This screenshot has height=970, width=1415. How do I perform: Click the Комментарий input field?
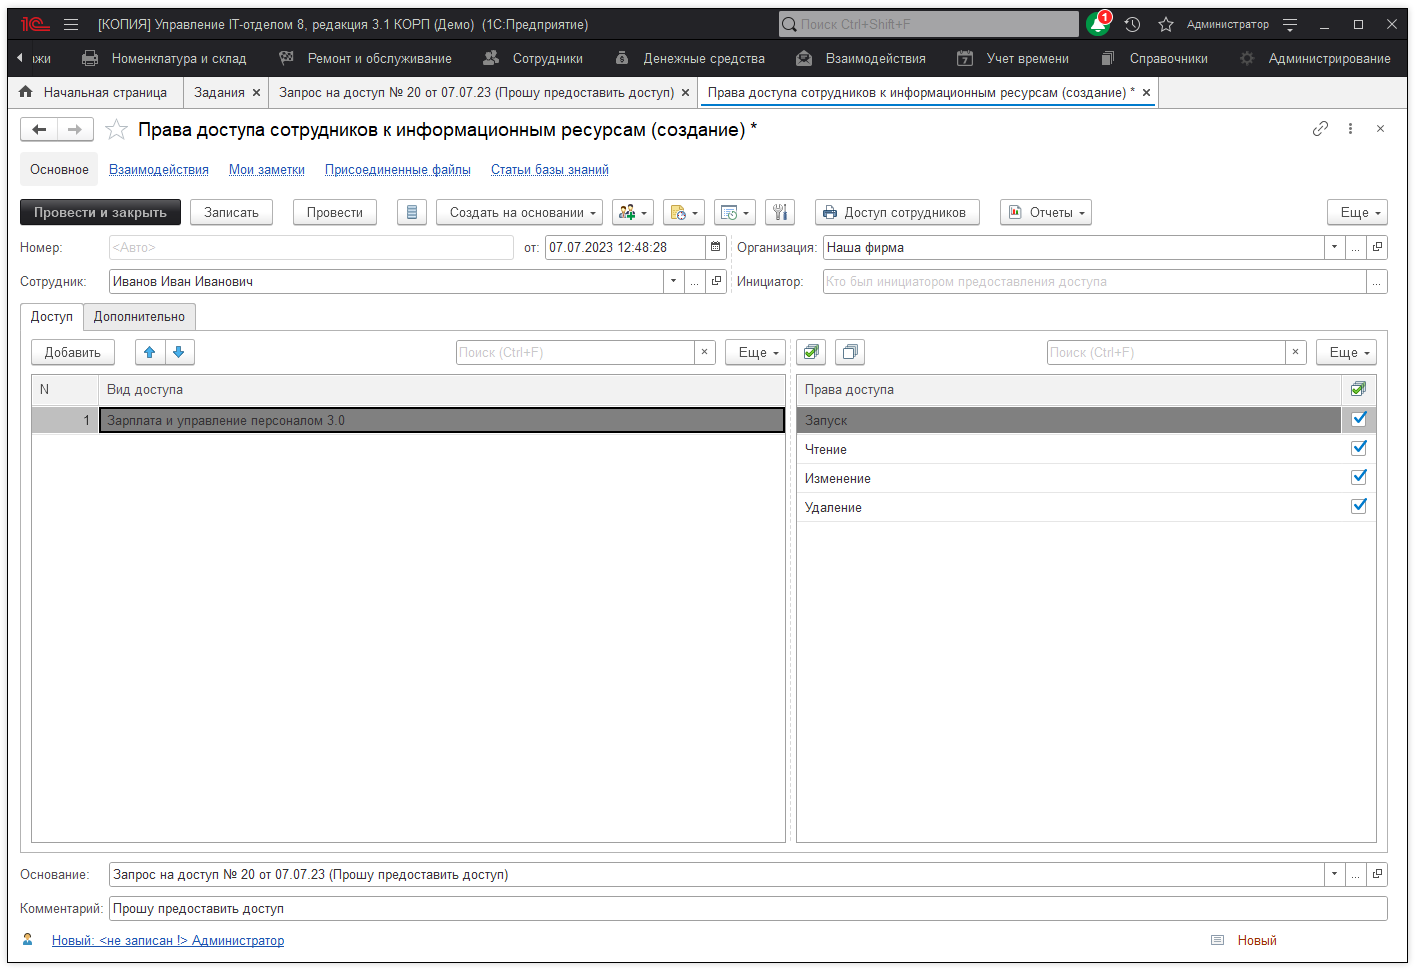point(748,908)
